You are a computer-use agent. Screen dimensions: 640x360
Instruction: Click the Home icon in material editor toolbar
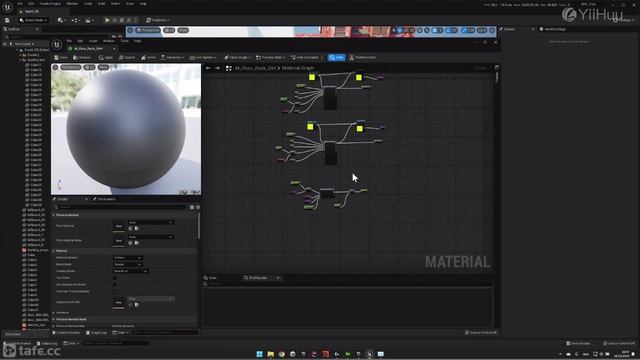148,58
